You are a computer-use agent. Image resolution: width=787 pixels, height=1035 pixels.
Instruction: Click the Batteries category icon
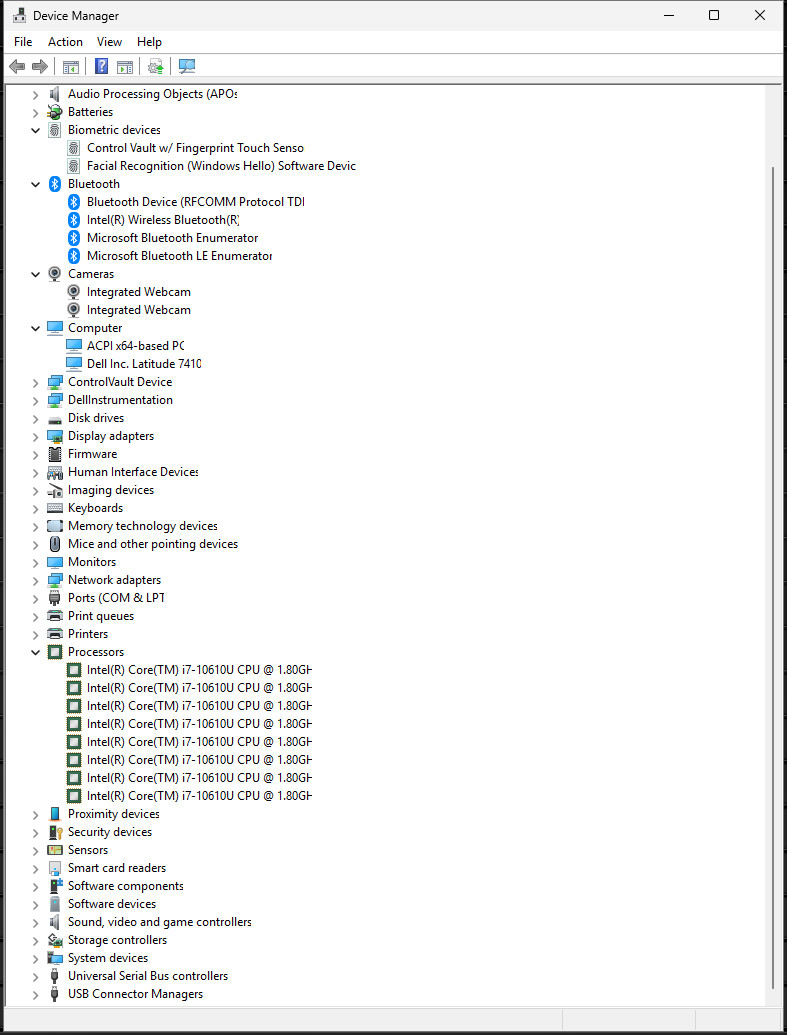coord(55,112)
